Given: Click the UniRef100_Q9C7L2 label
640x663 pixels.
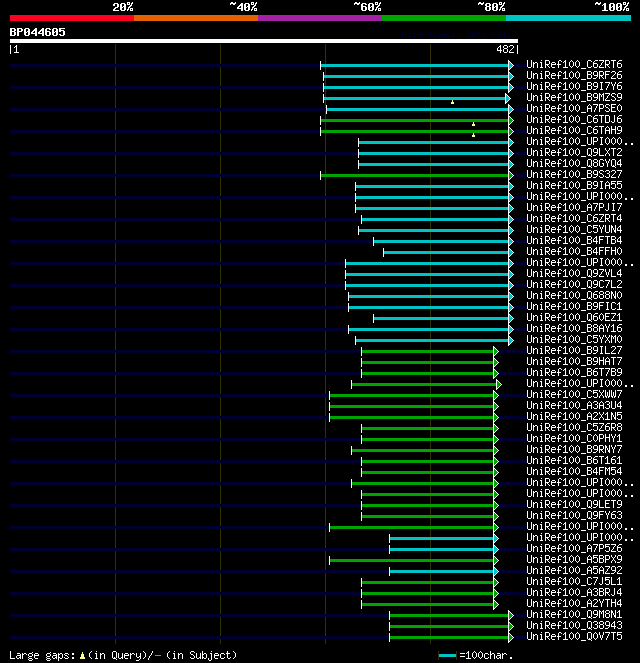Looking at the screenshot, I should tap(574, 284).
